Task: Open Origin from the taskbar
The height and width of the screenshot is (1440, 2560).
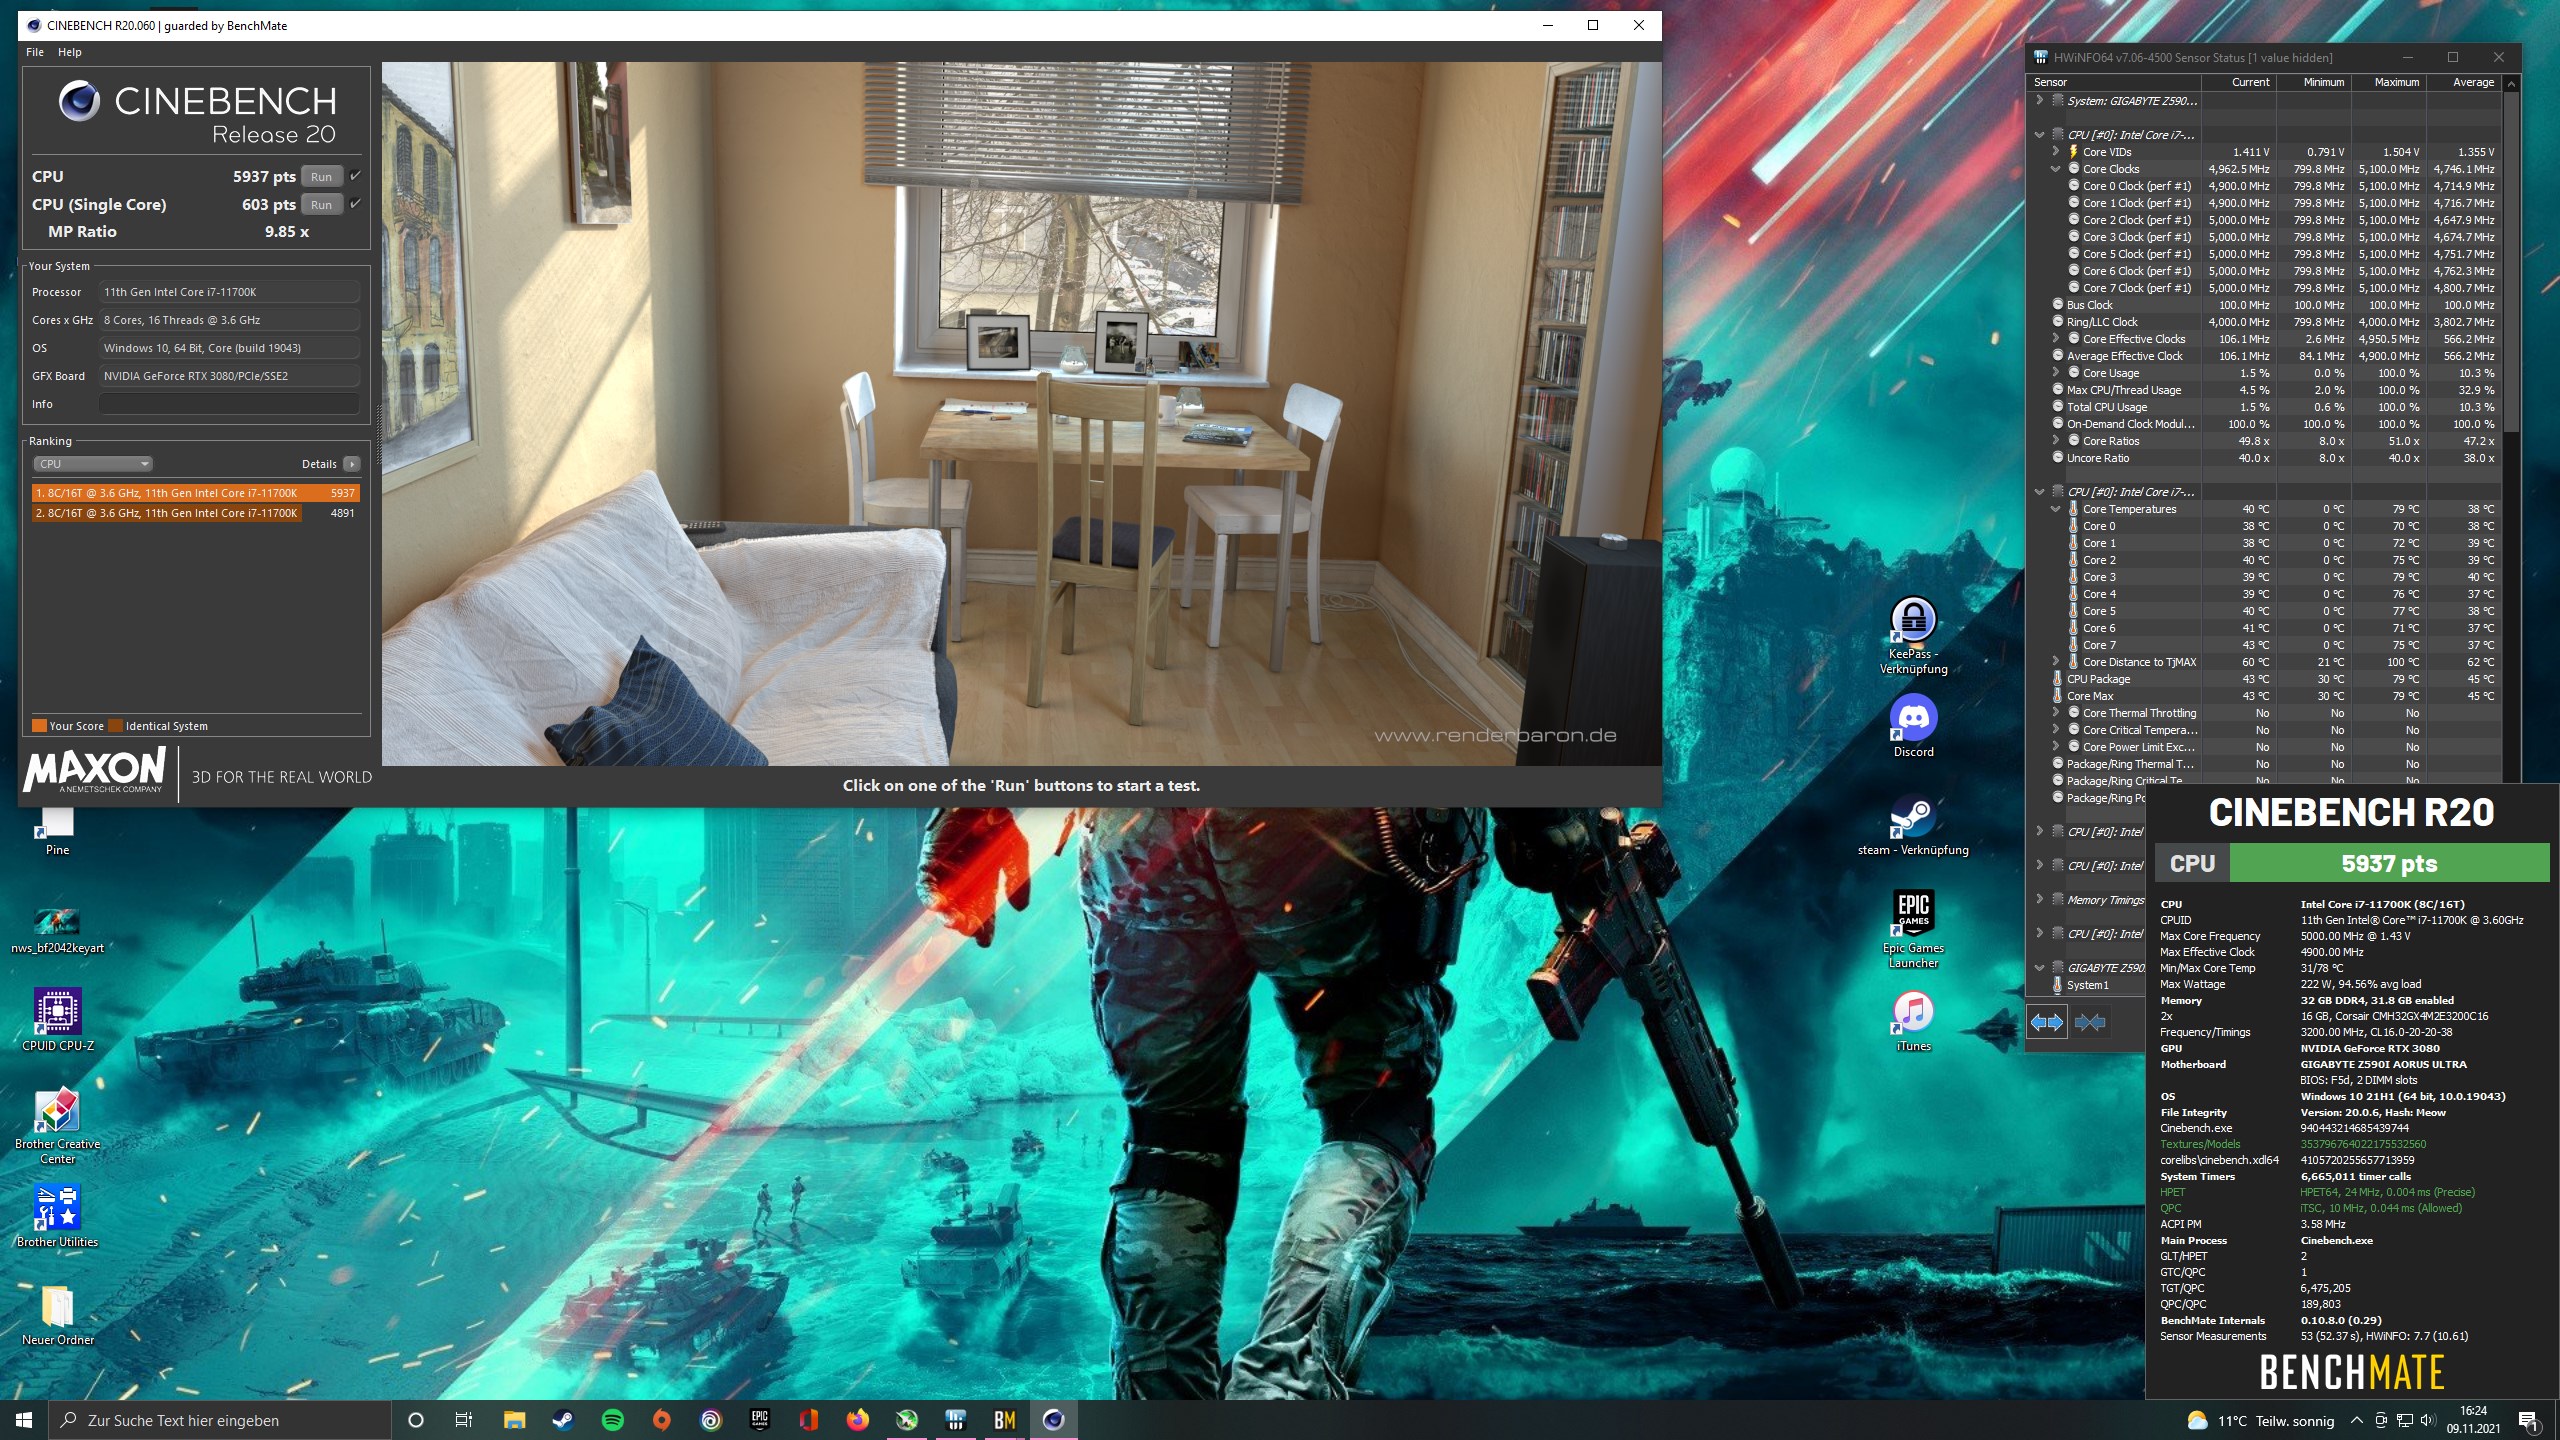Action: point(662,1420)
